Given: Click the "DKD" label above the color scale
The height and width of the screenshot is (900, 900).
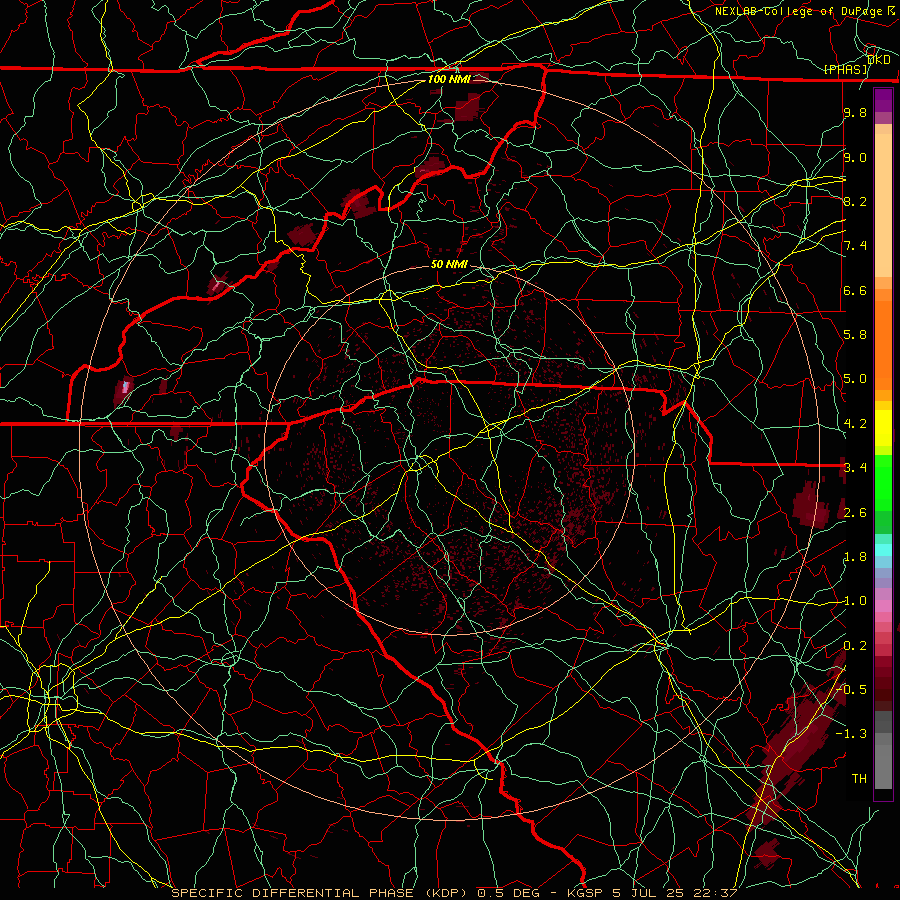Looking at the screenshot, I should pyautogui.click(x=878, y=60).
